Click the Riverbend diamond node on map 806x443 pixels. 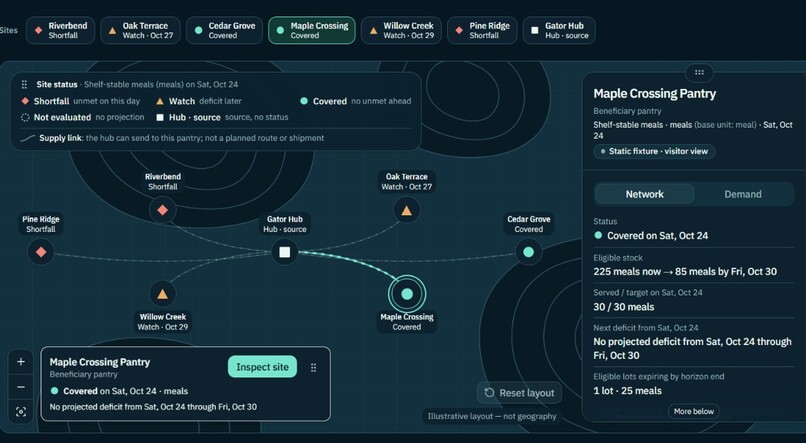[x=162, y=210]
